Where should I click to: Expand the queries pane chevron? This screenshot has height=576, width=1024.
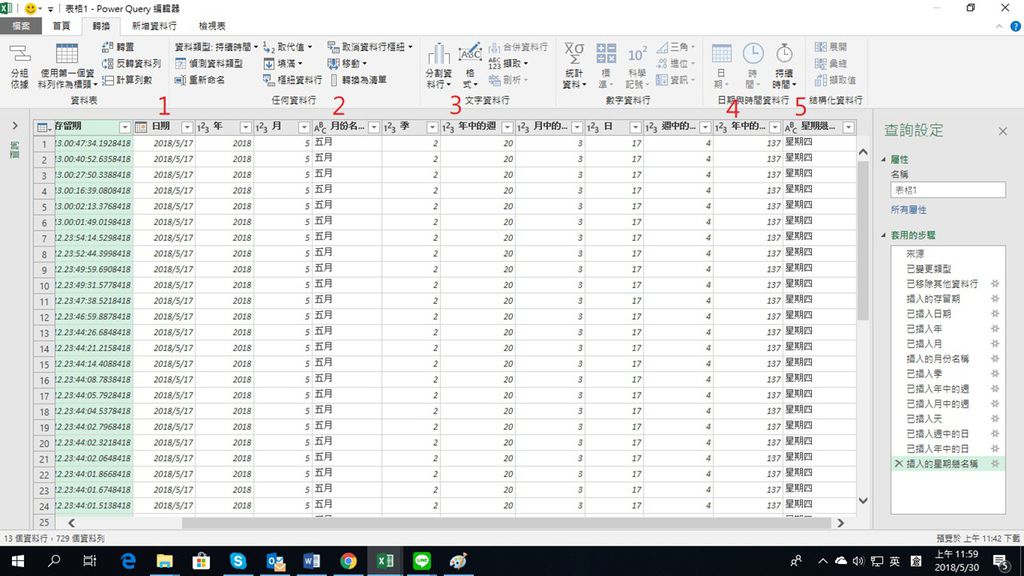[x=15, y=126]
